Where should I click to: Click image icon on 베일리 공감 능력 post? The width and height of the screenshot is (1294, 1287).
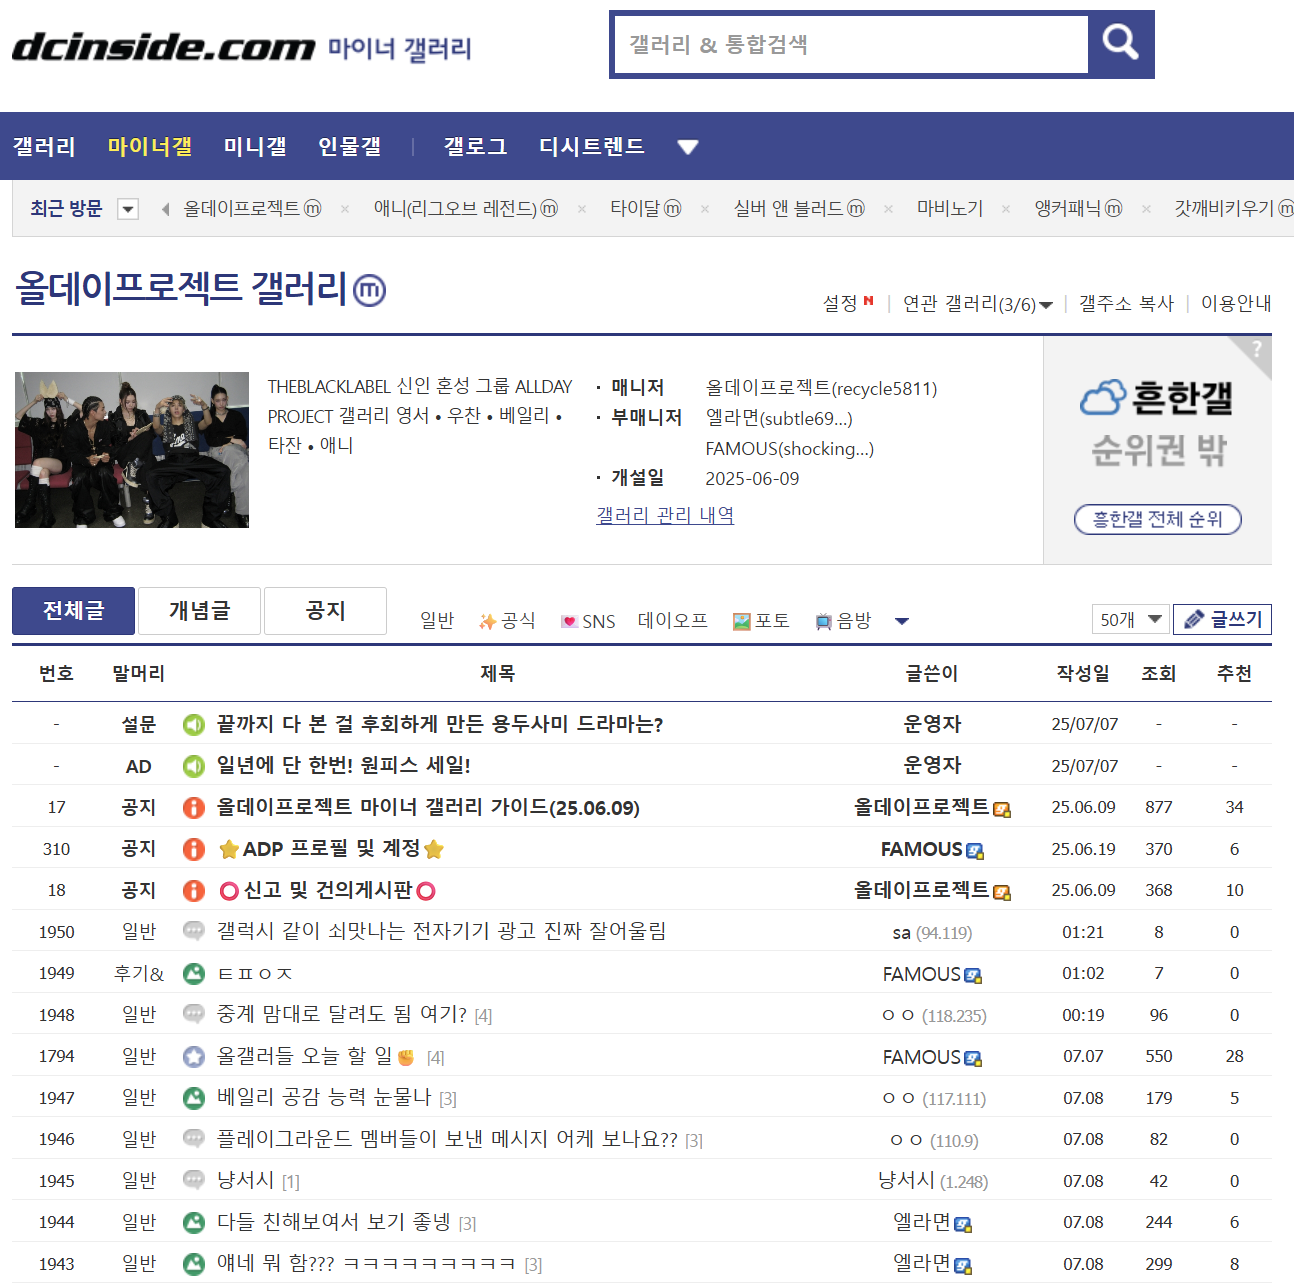[x=194, y=1098]
